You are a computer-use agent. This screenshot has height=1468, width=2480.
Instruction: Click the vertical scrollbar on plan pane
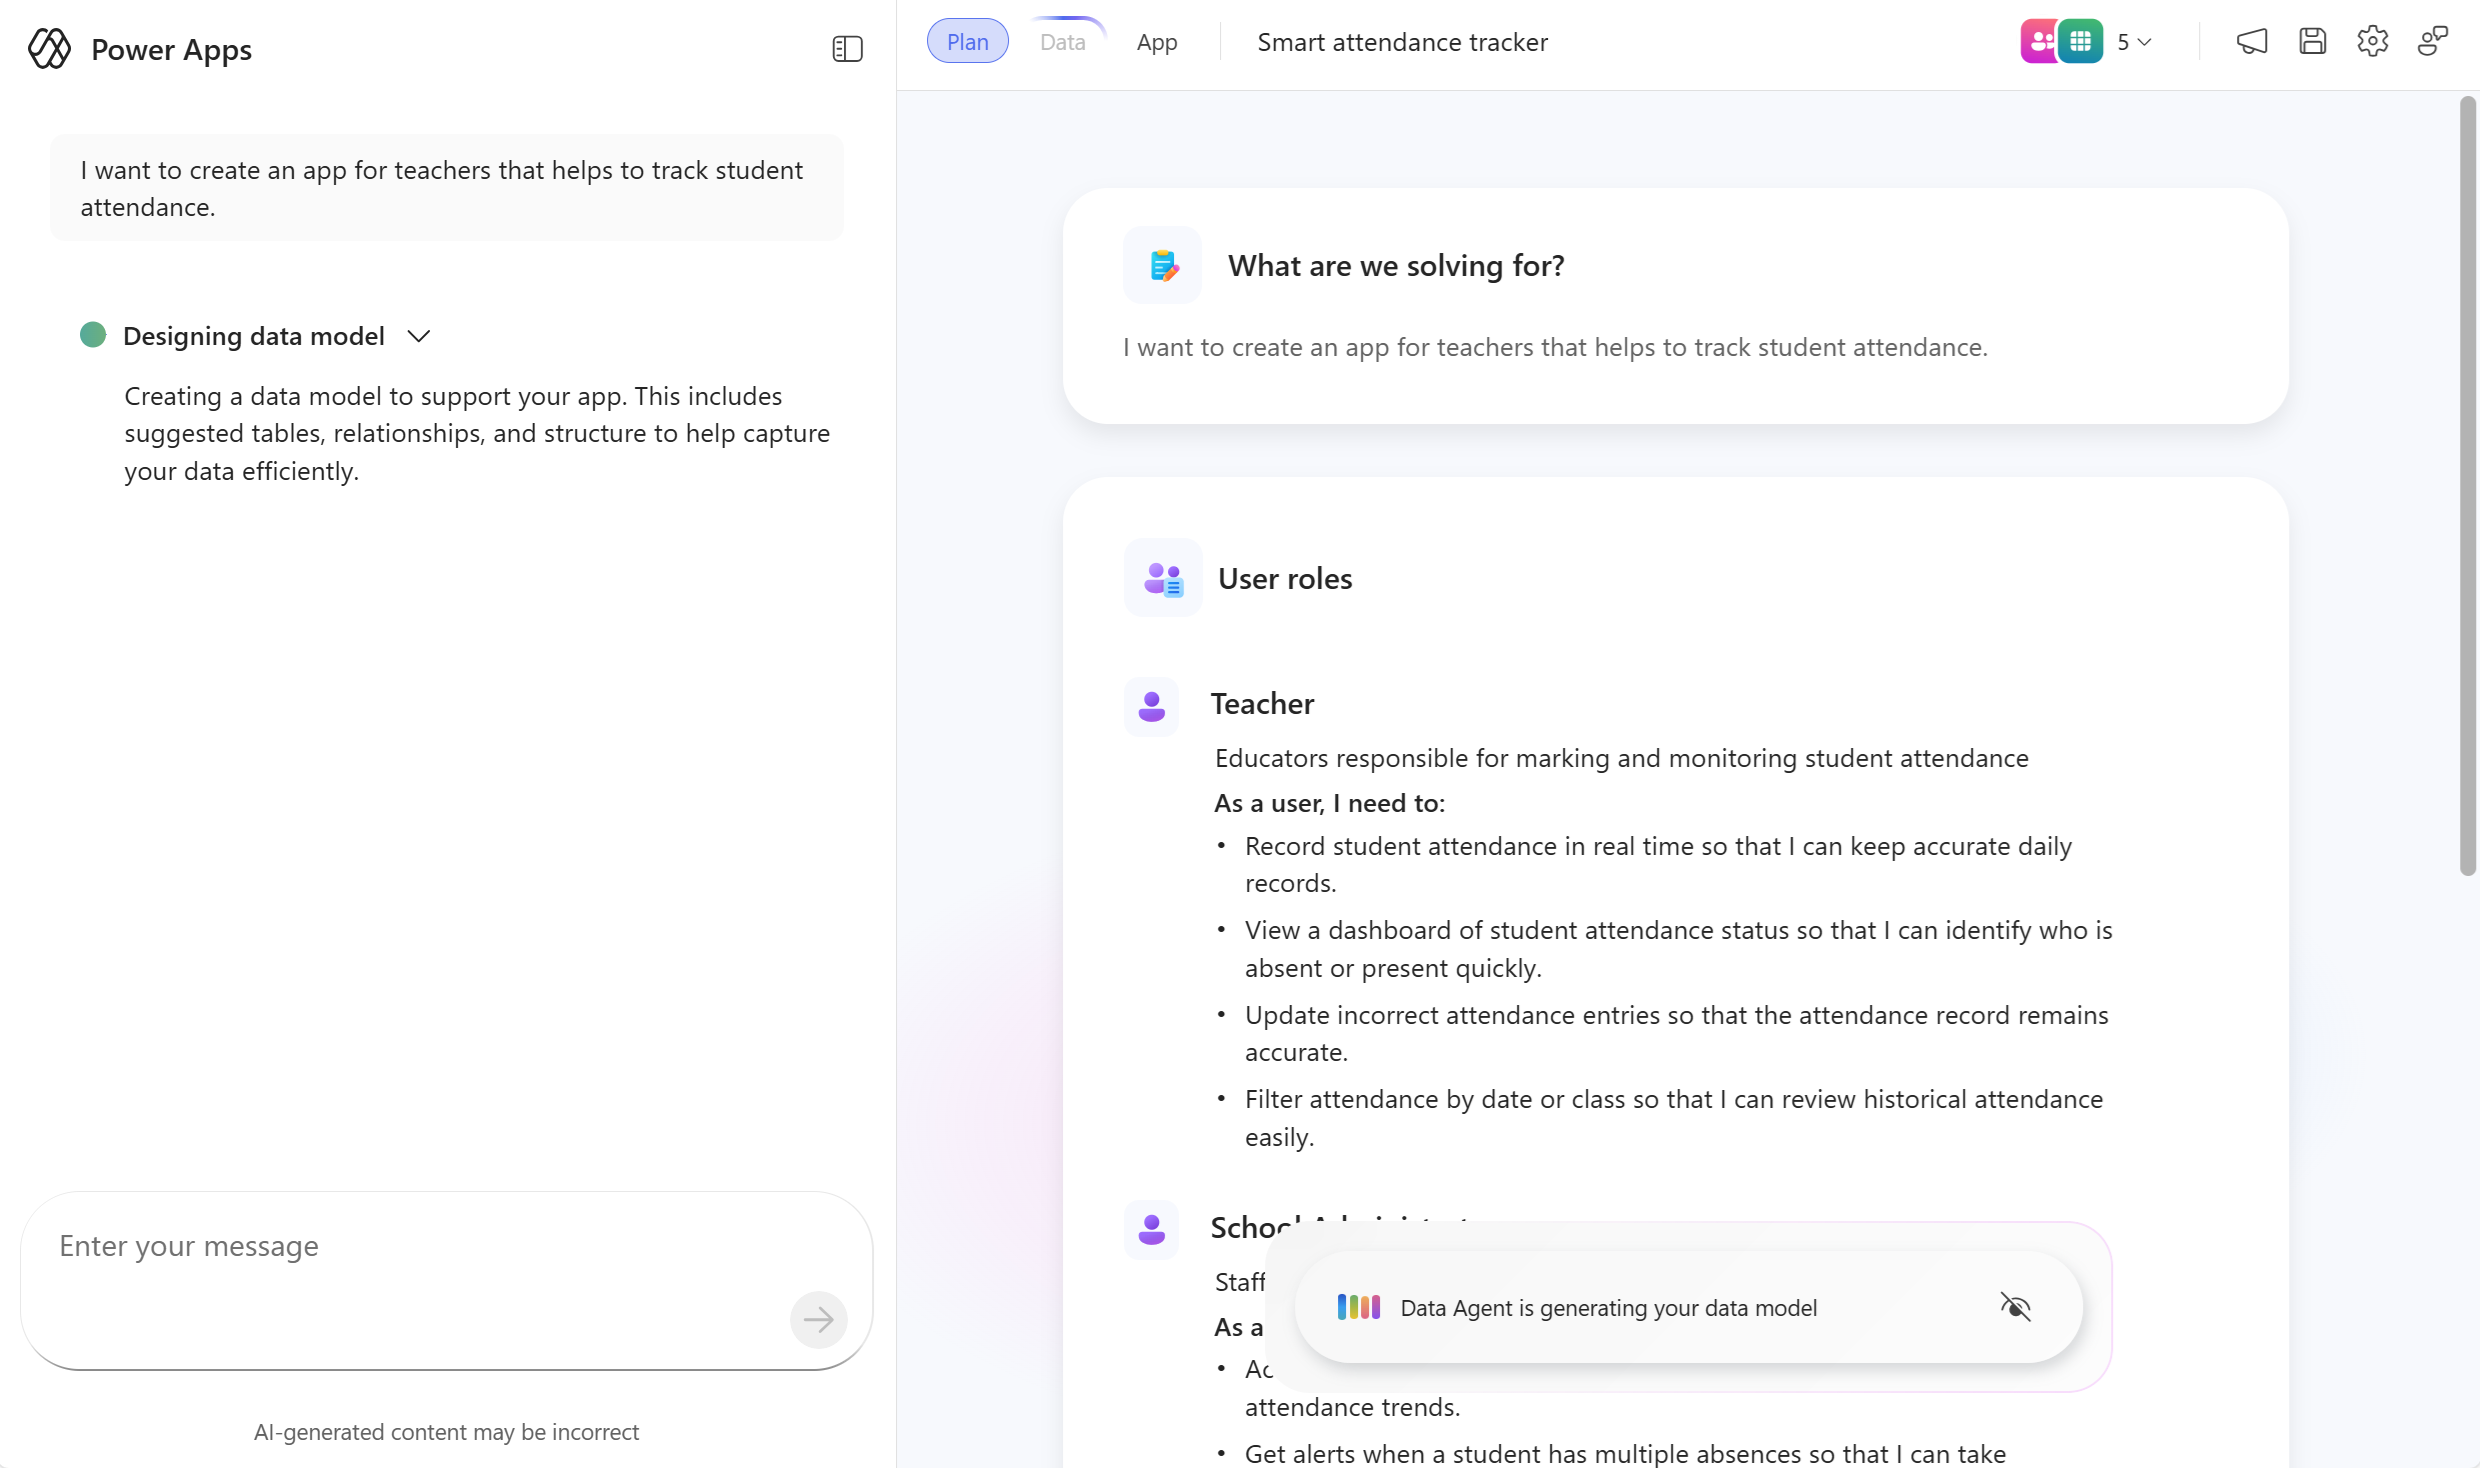click(2467, 485)
